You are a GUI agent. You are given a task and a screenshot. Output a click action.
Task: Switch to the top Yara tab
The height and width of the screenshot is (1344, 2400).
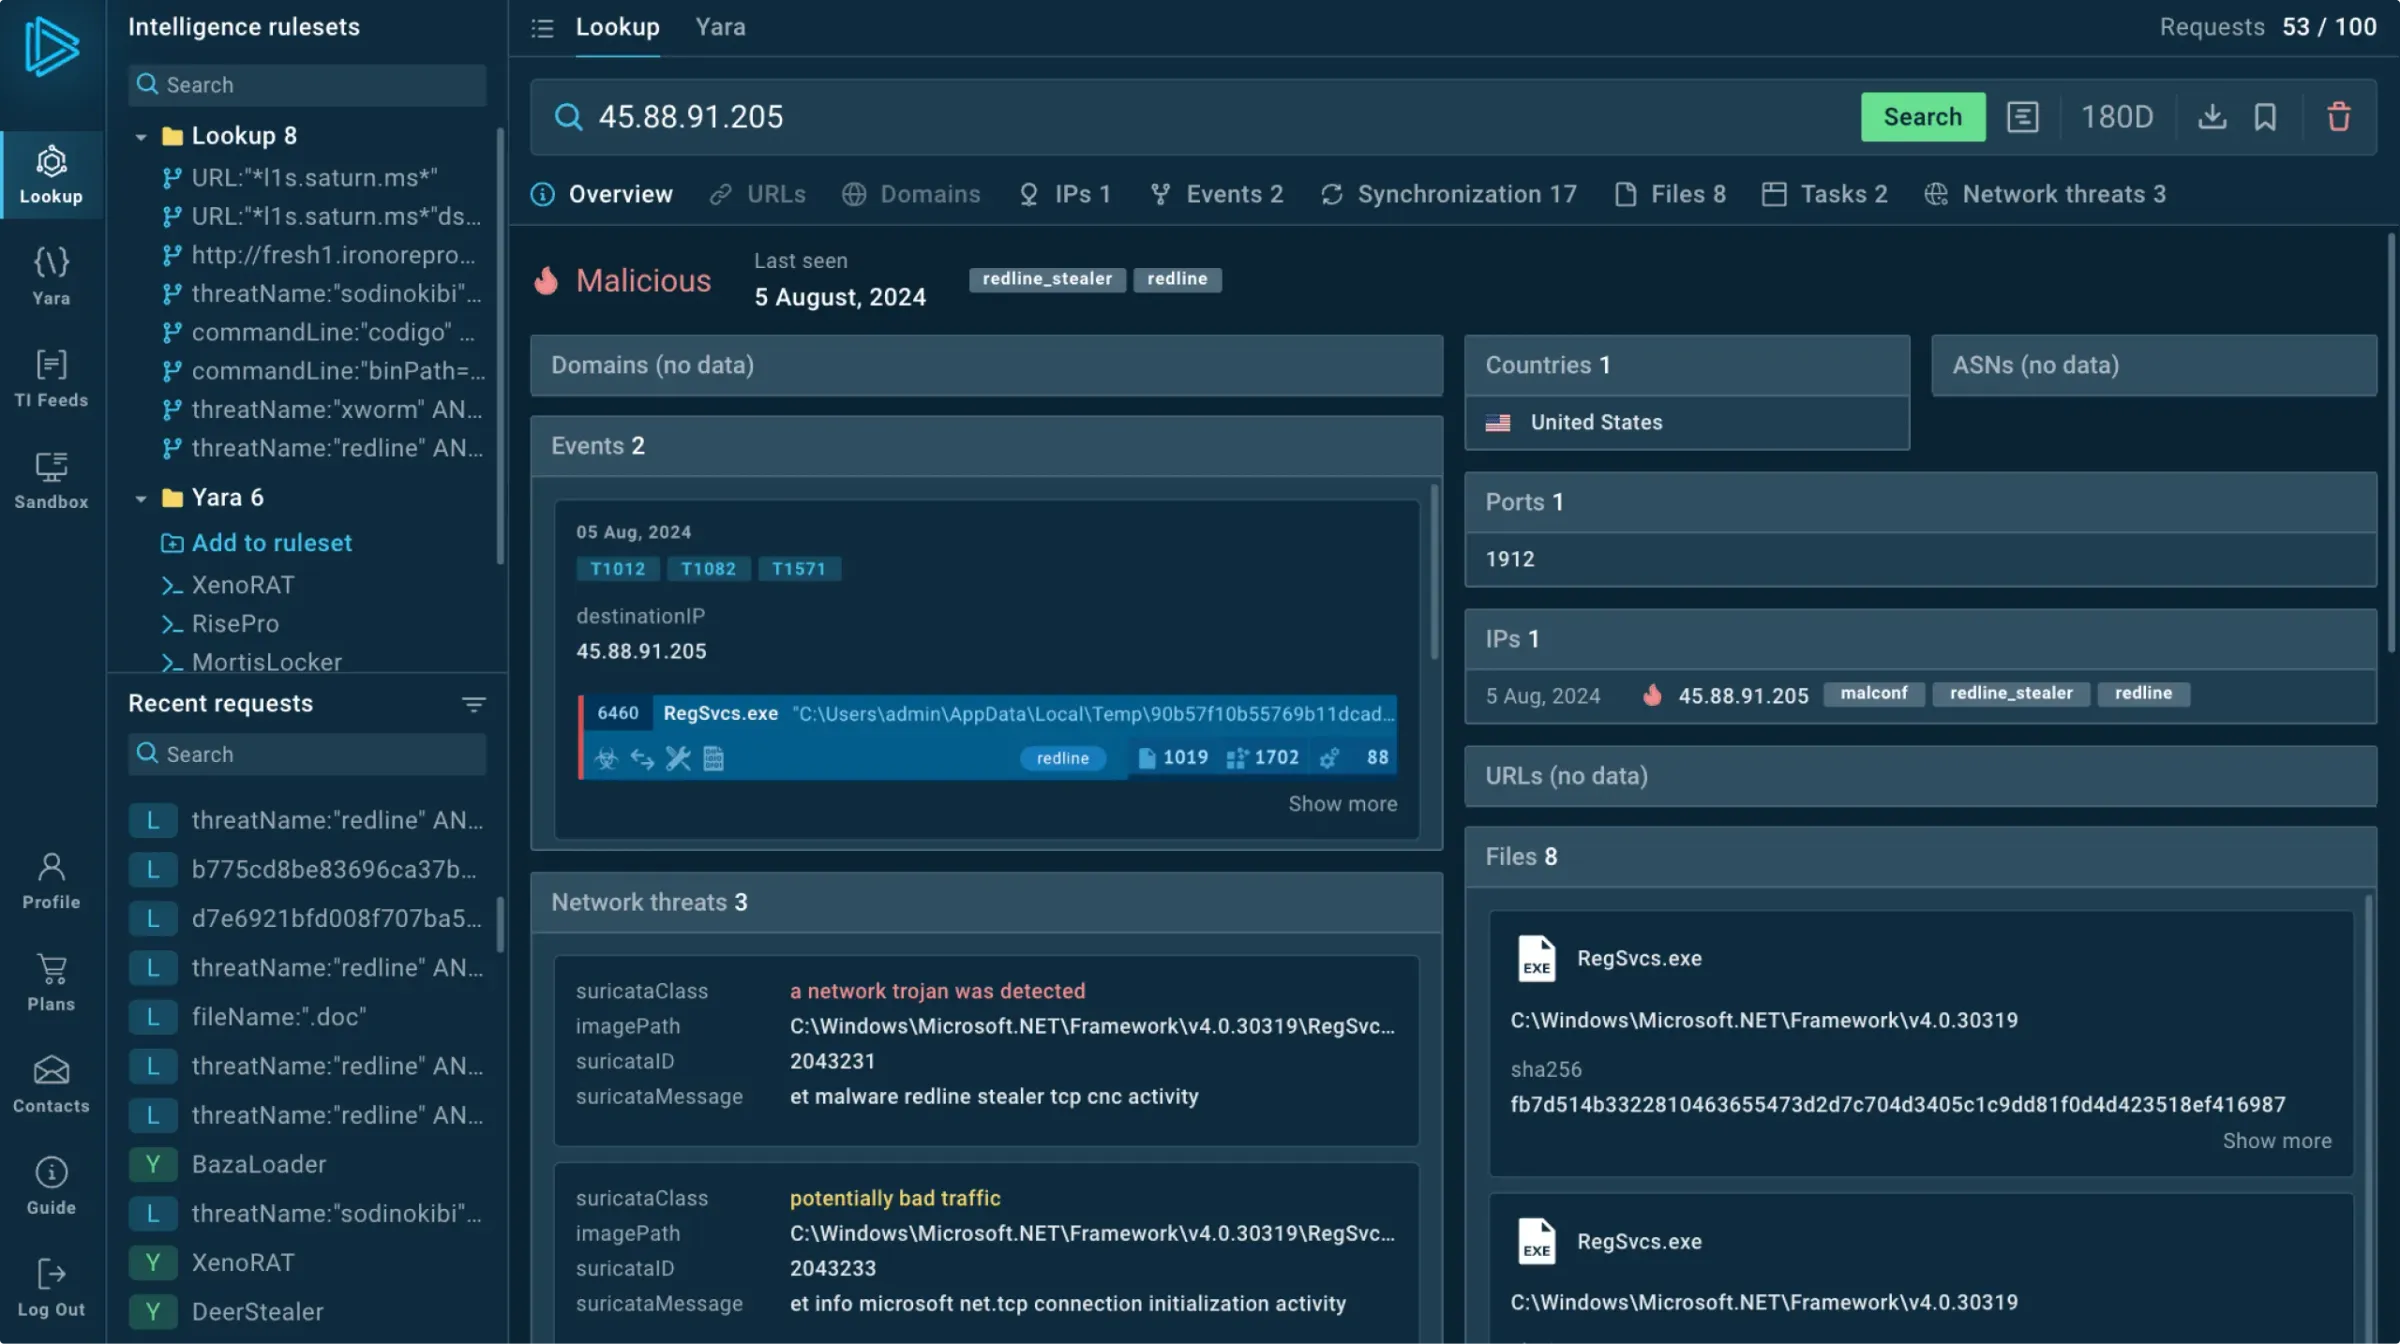click(x=720, y=27)
